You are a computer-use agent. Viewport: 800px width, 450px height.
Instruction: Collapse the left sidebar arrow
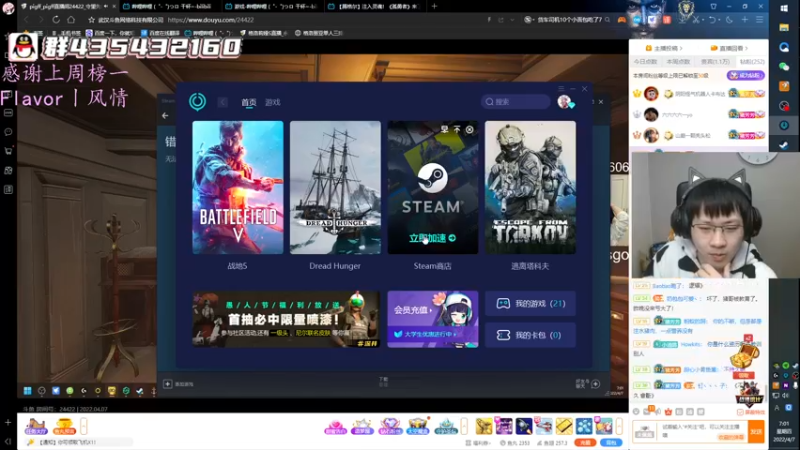point(8,442)
